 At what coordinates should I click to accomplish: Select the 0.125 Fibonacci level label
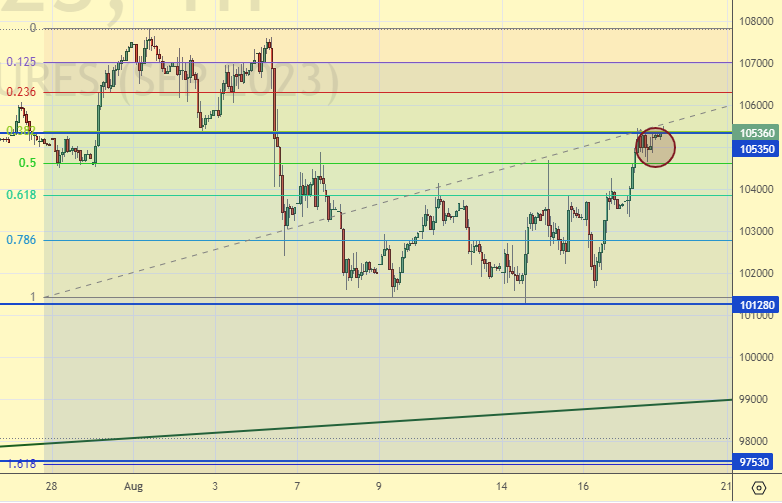21,62
